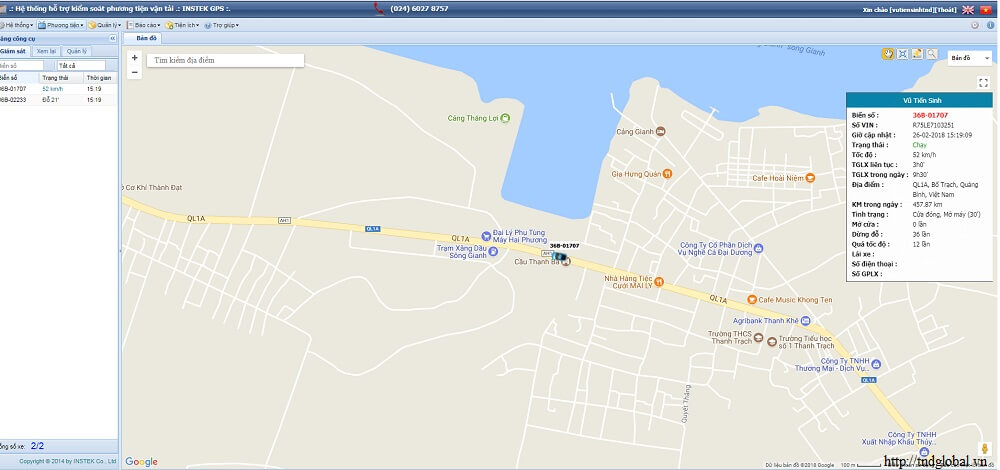Viewport: 1000px width, 470px height.
Task: Switch language to English flag
Action: (x=968, y=9)
